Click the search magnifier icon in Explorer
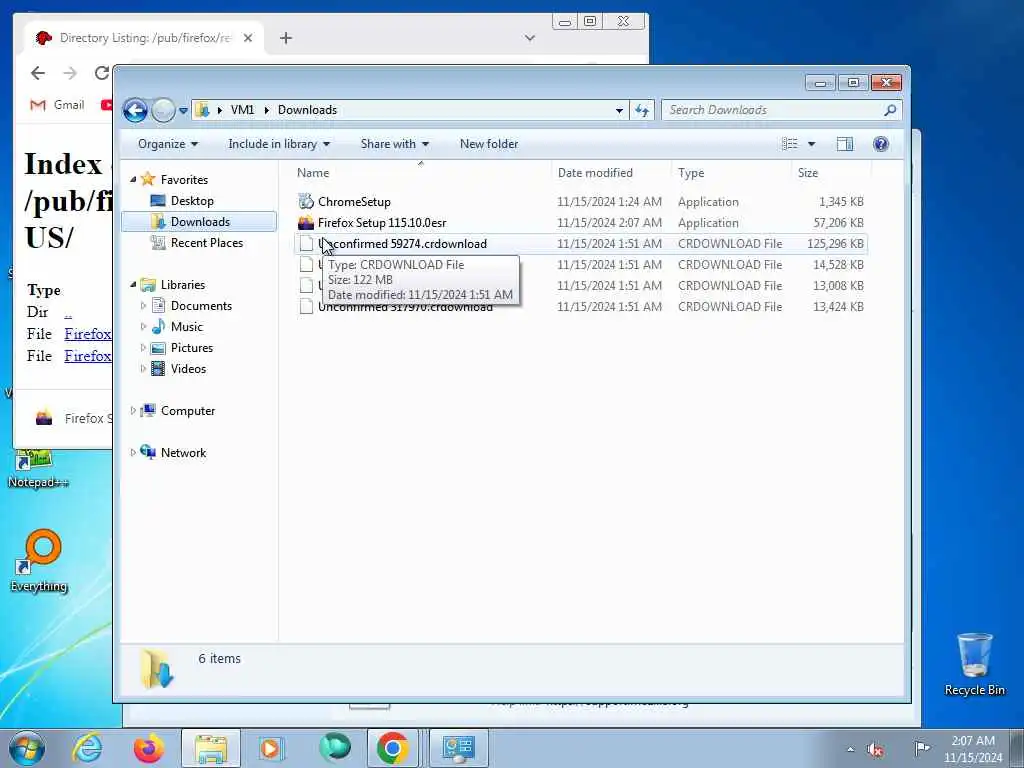The width and height of the screenshot is (1024, 768). pyautogui.click(x=890, y=110)
